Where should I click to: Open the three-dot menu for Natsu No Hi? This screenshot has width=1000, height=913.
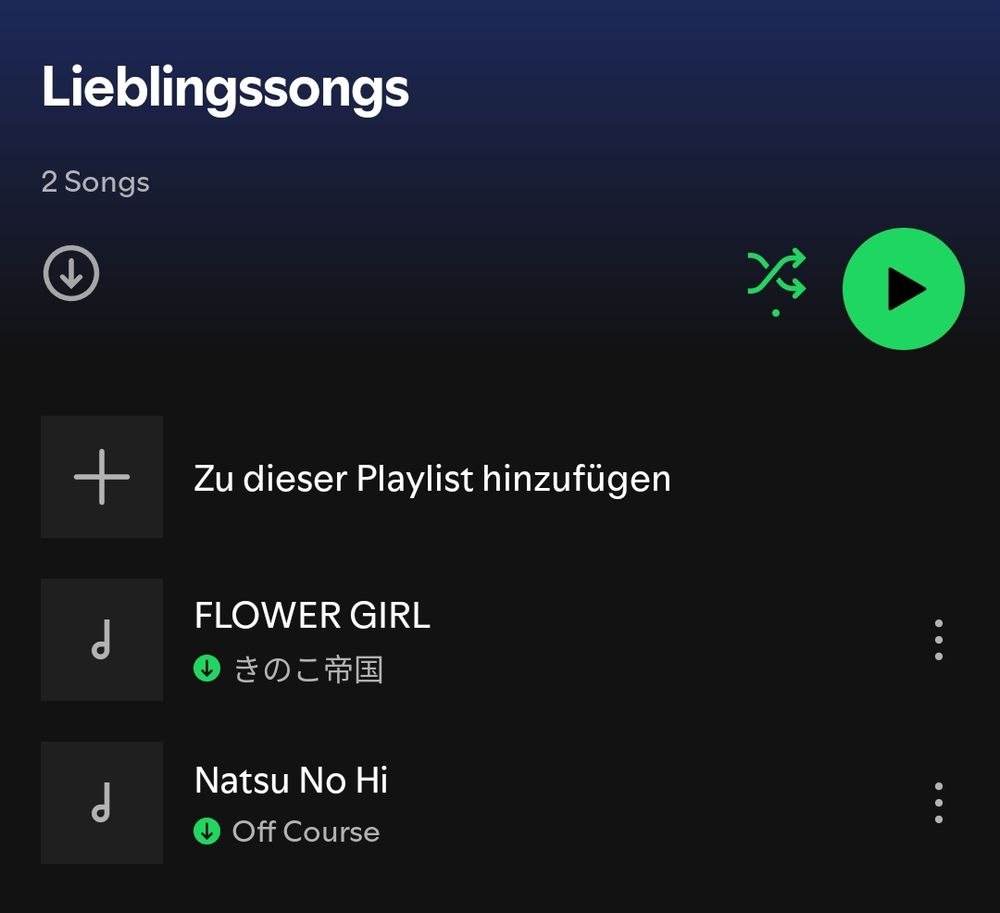[x=939, y=803]
